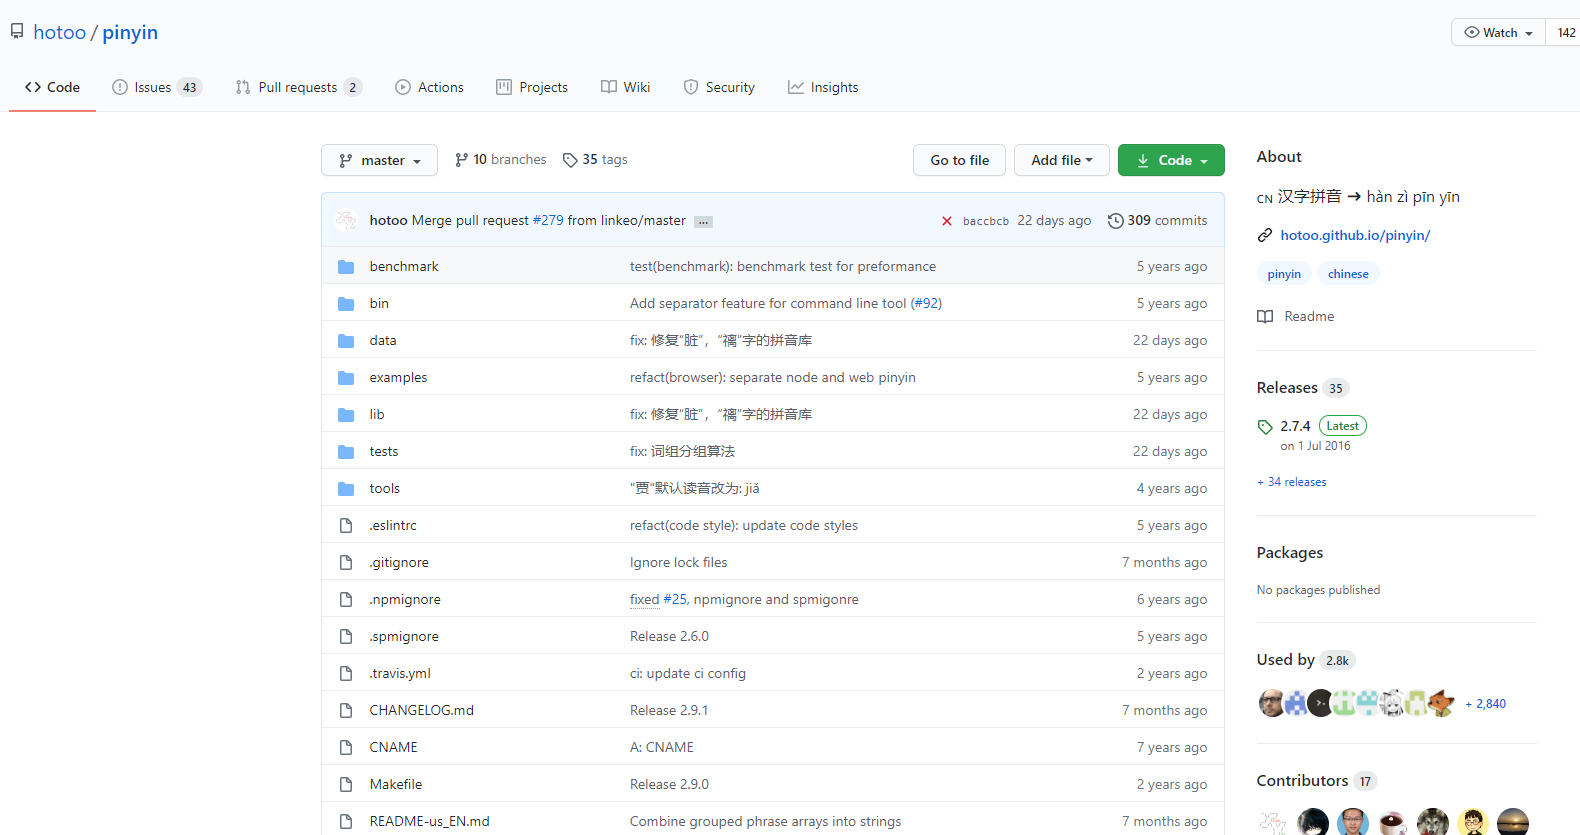Click the 35 tags icon
This screenshot has height=835, width=1580.
[570, 160]
